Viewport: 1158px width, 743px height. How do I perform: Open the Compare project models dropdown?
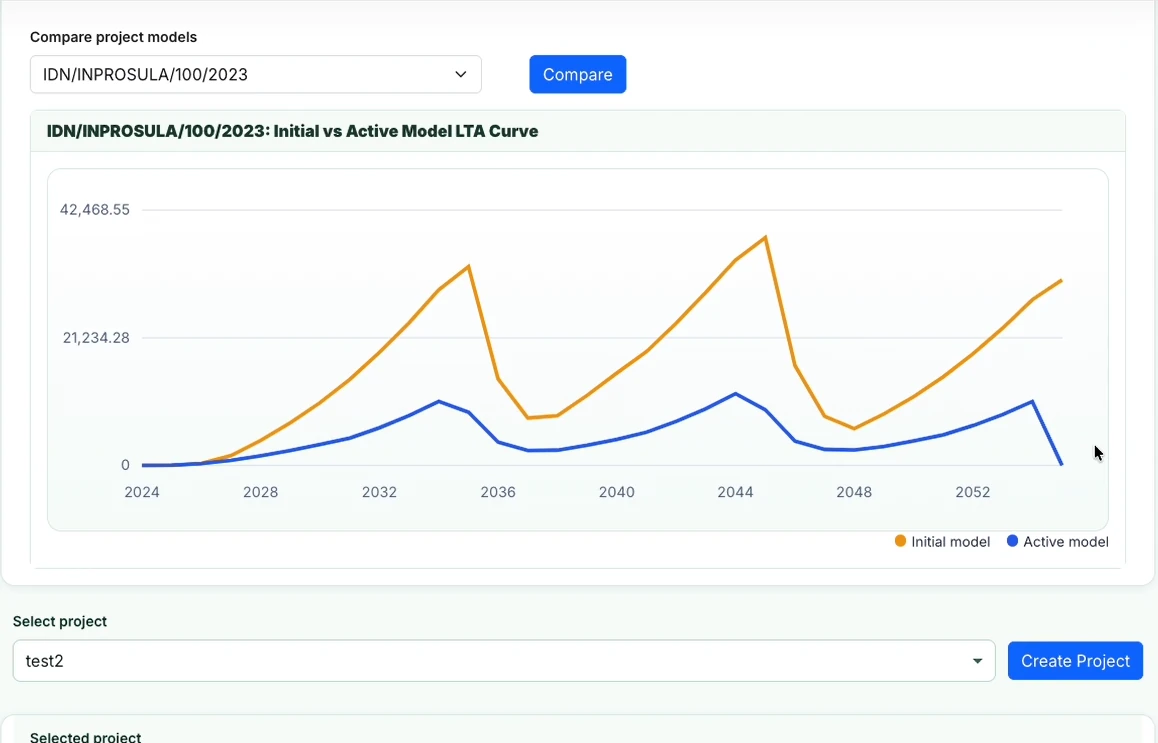(x=256, y=75)
